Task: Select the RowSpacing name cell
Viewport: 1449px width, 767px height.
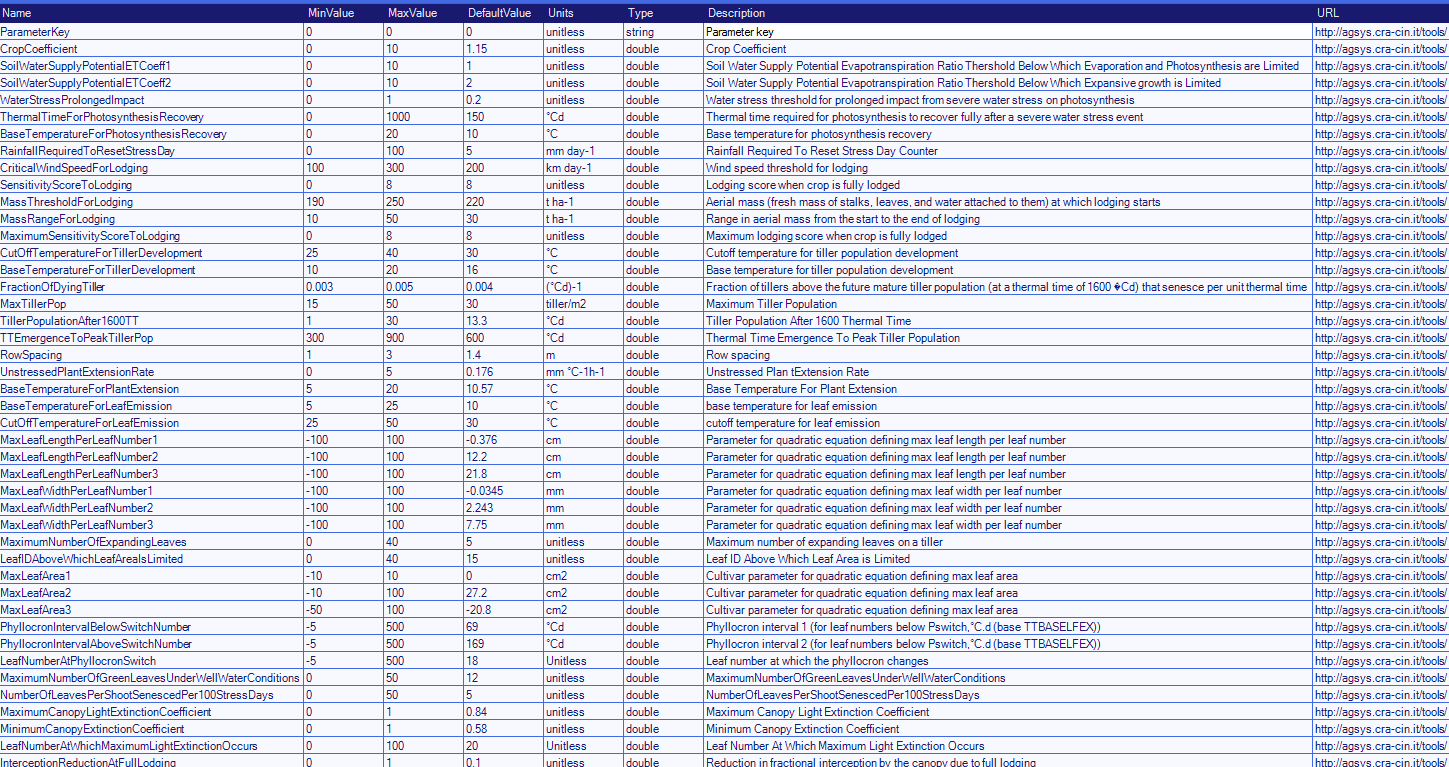Action: click(x=152, y=355)
